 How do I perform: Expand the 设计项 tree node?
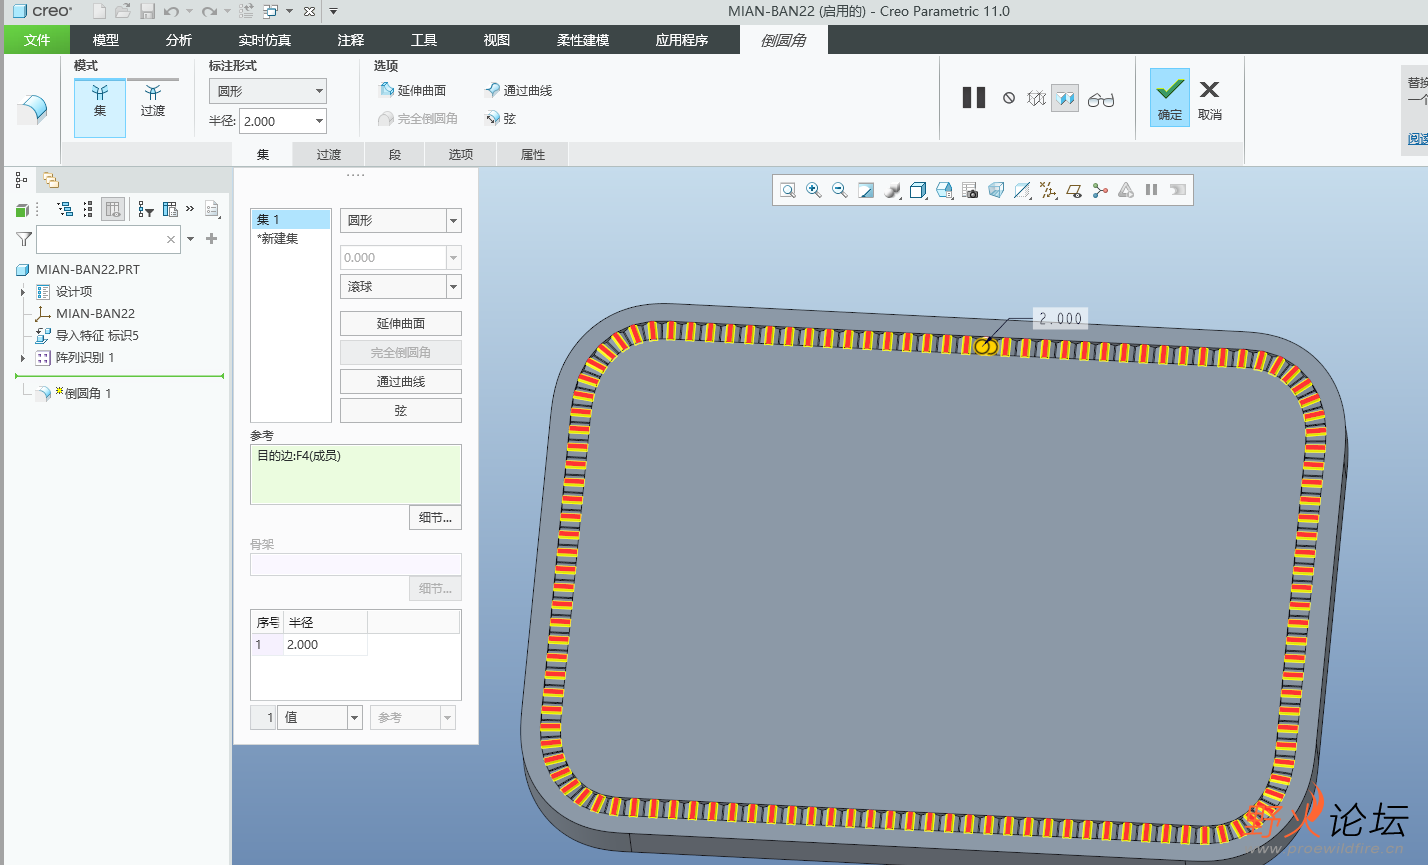tap(23, 292)
